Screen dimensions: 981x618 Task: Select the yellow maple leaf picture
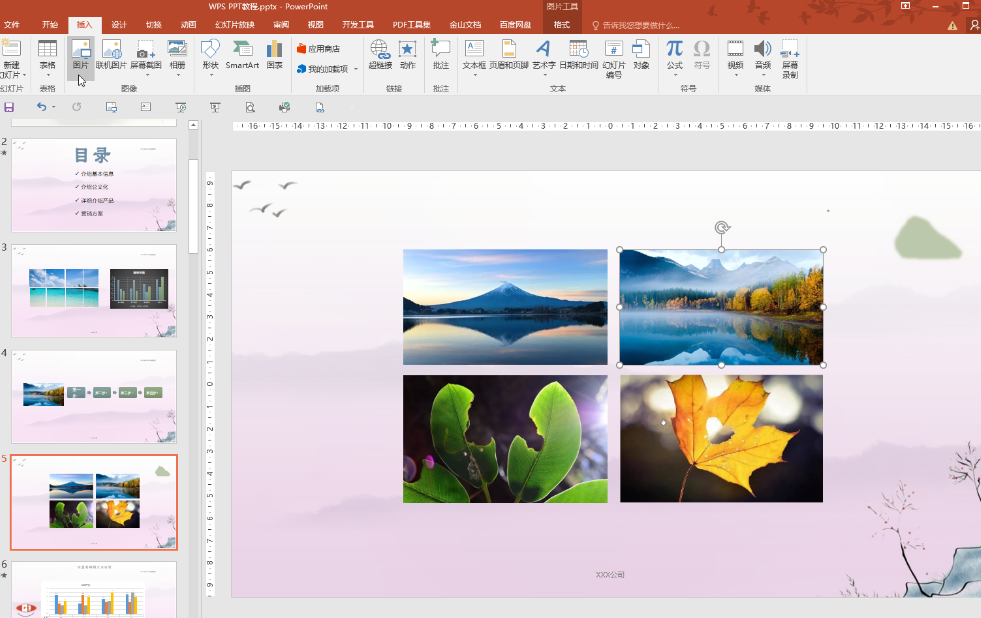(x=721, y=438)
